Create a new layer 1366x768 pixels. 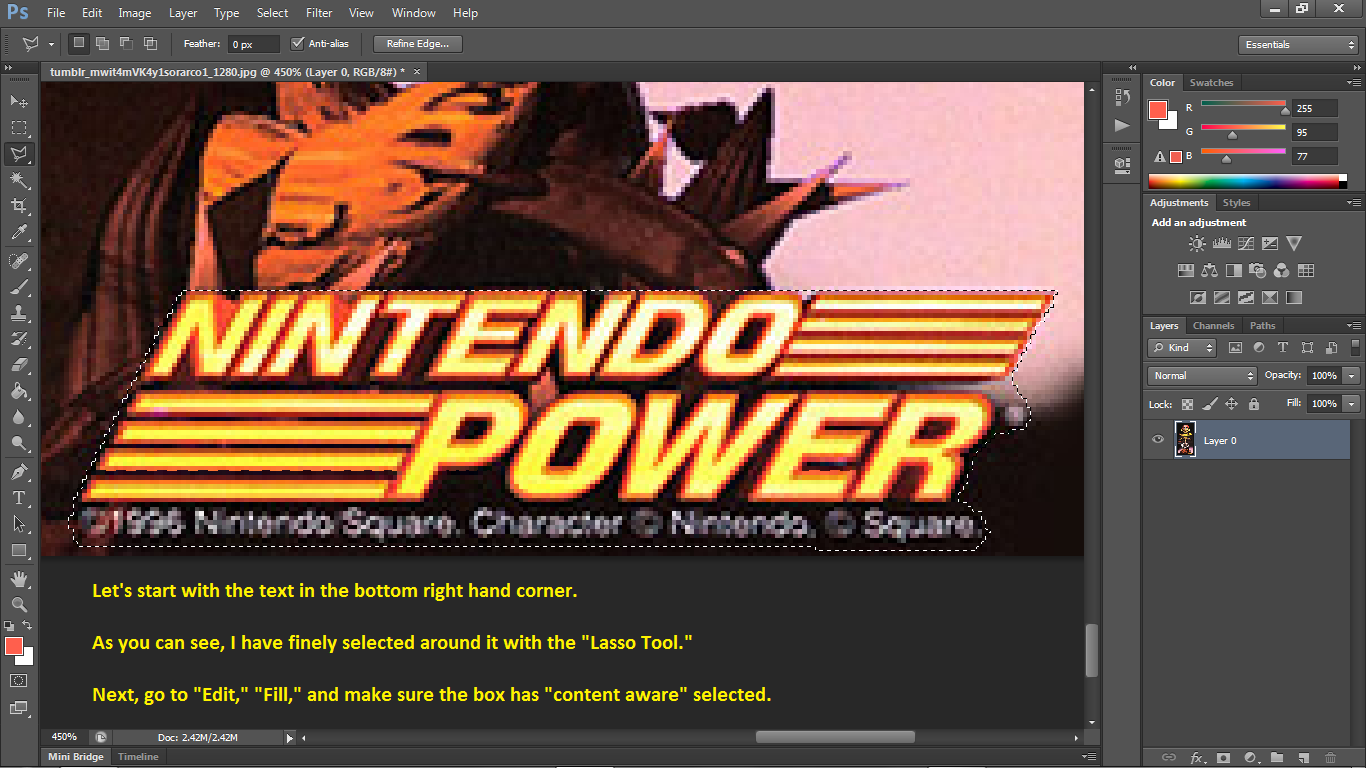tap(1303, 758)
